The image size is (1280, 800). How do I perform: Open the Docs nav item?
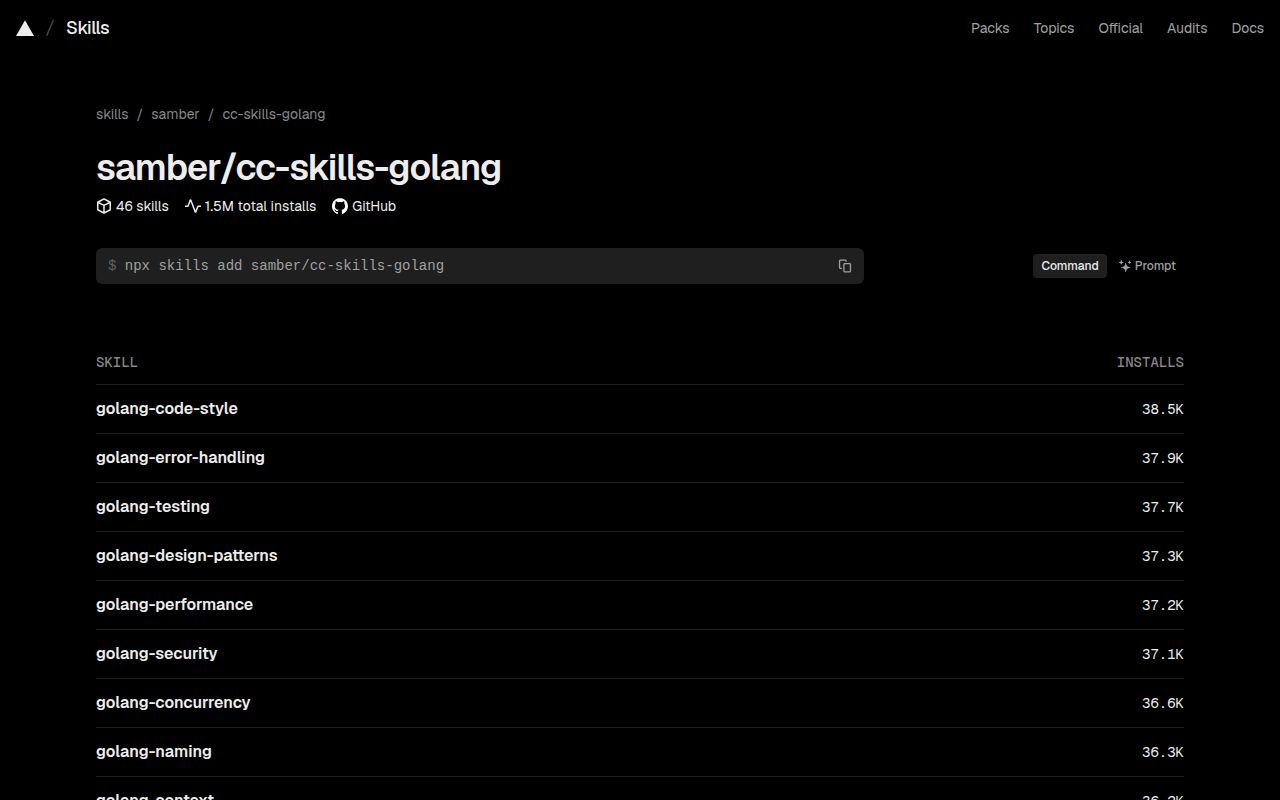tap(1247, 28)
